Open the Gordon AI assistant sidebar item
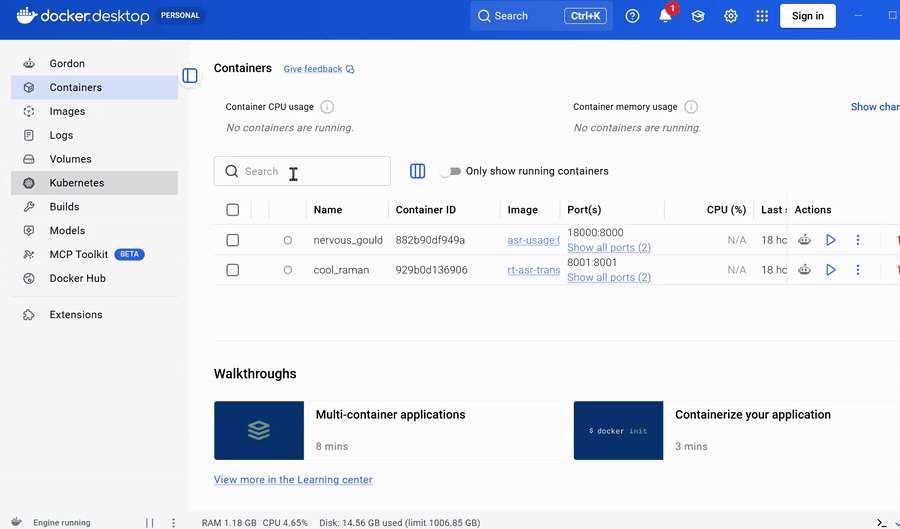This screenshot has width=900, height=529. click(94, 63)
